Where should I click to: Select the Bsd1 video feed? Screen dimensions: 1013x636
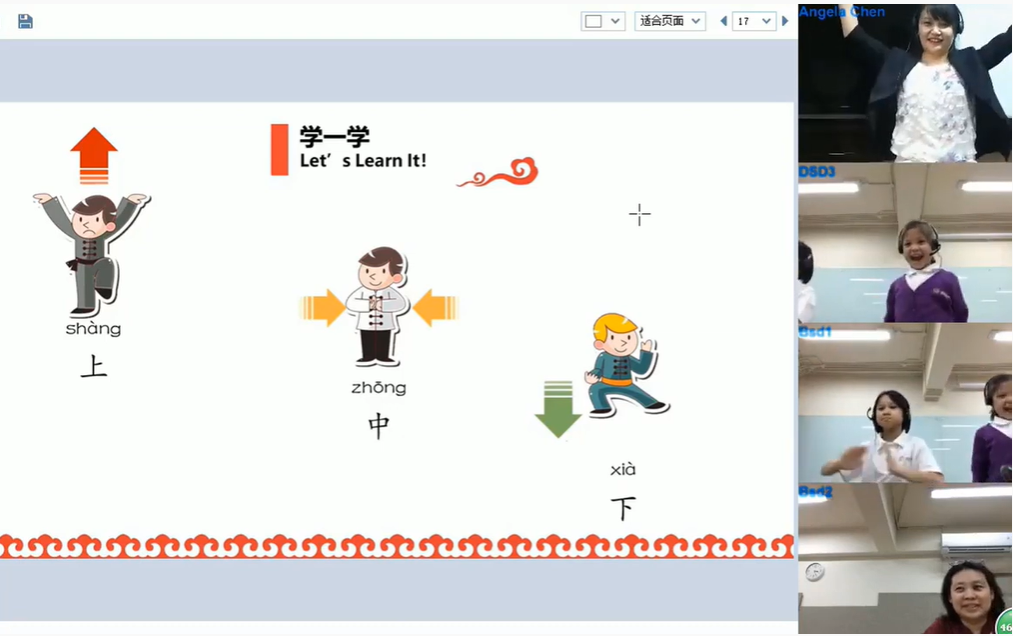tap(905, 403)
